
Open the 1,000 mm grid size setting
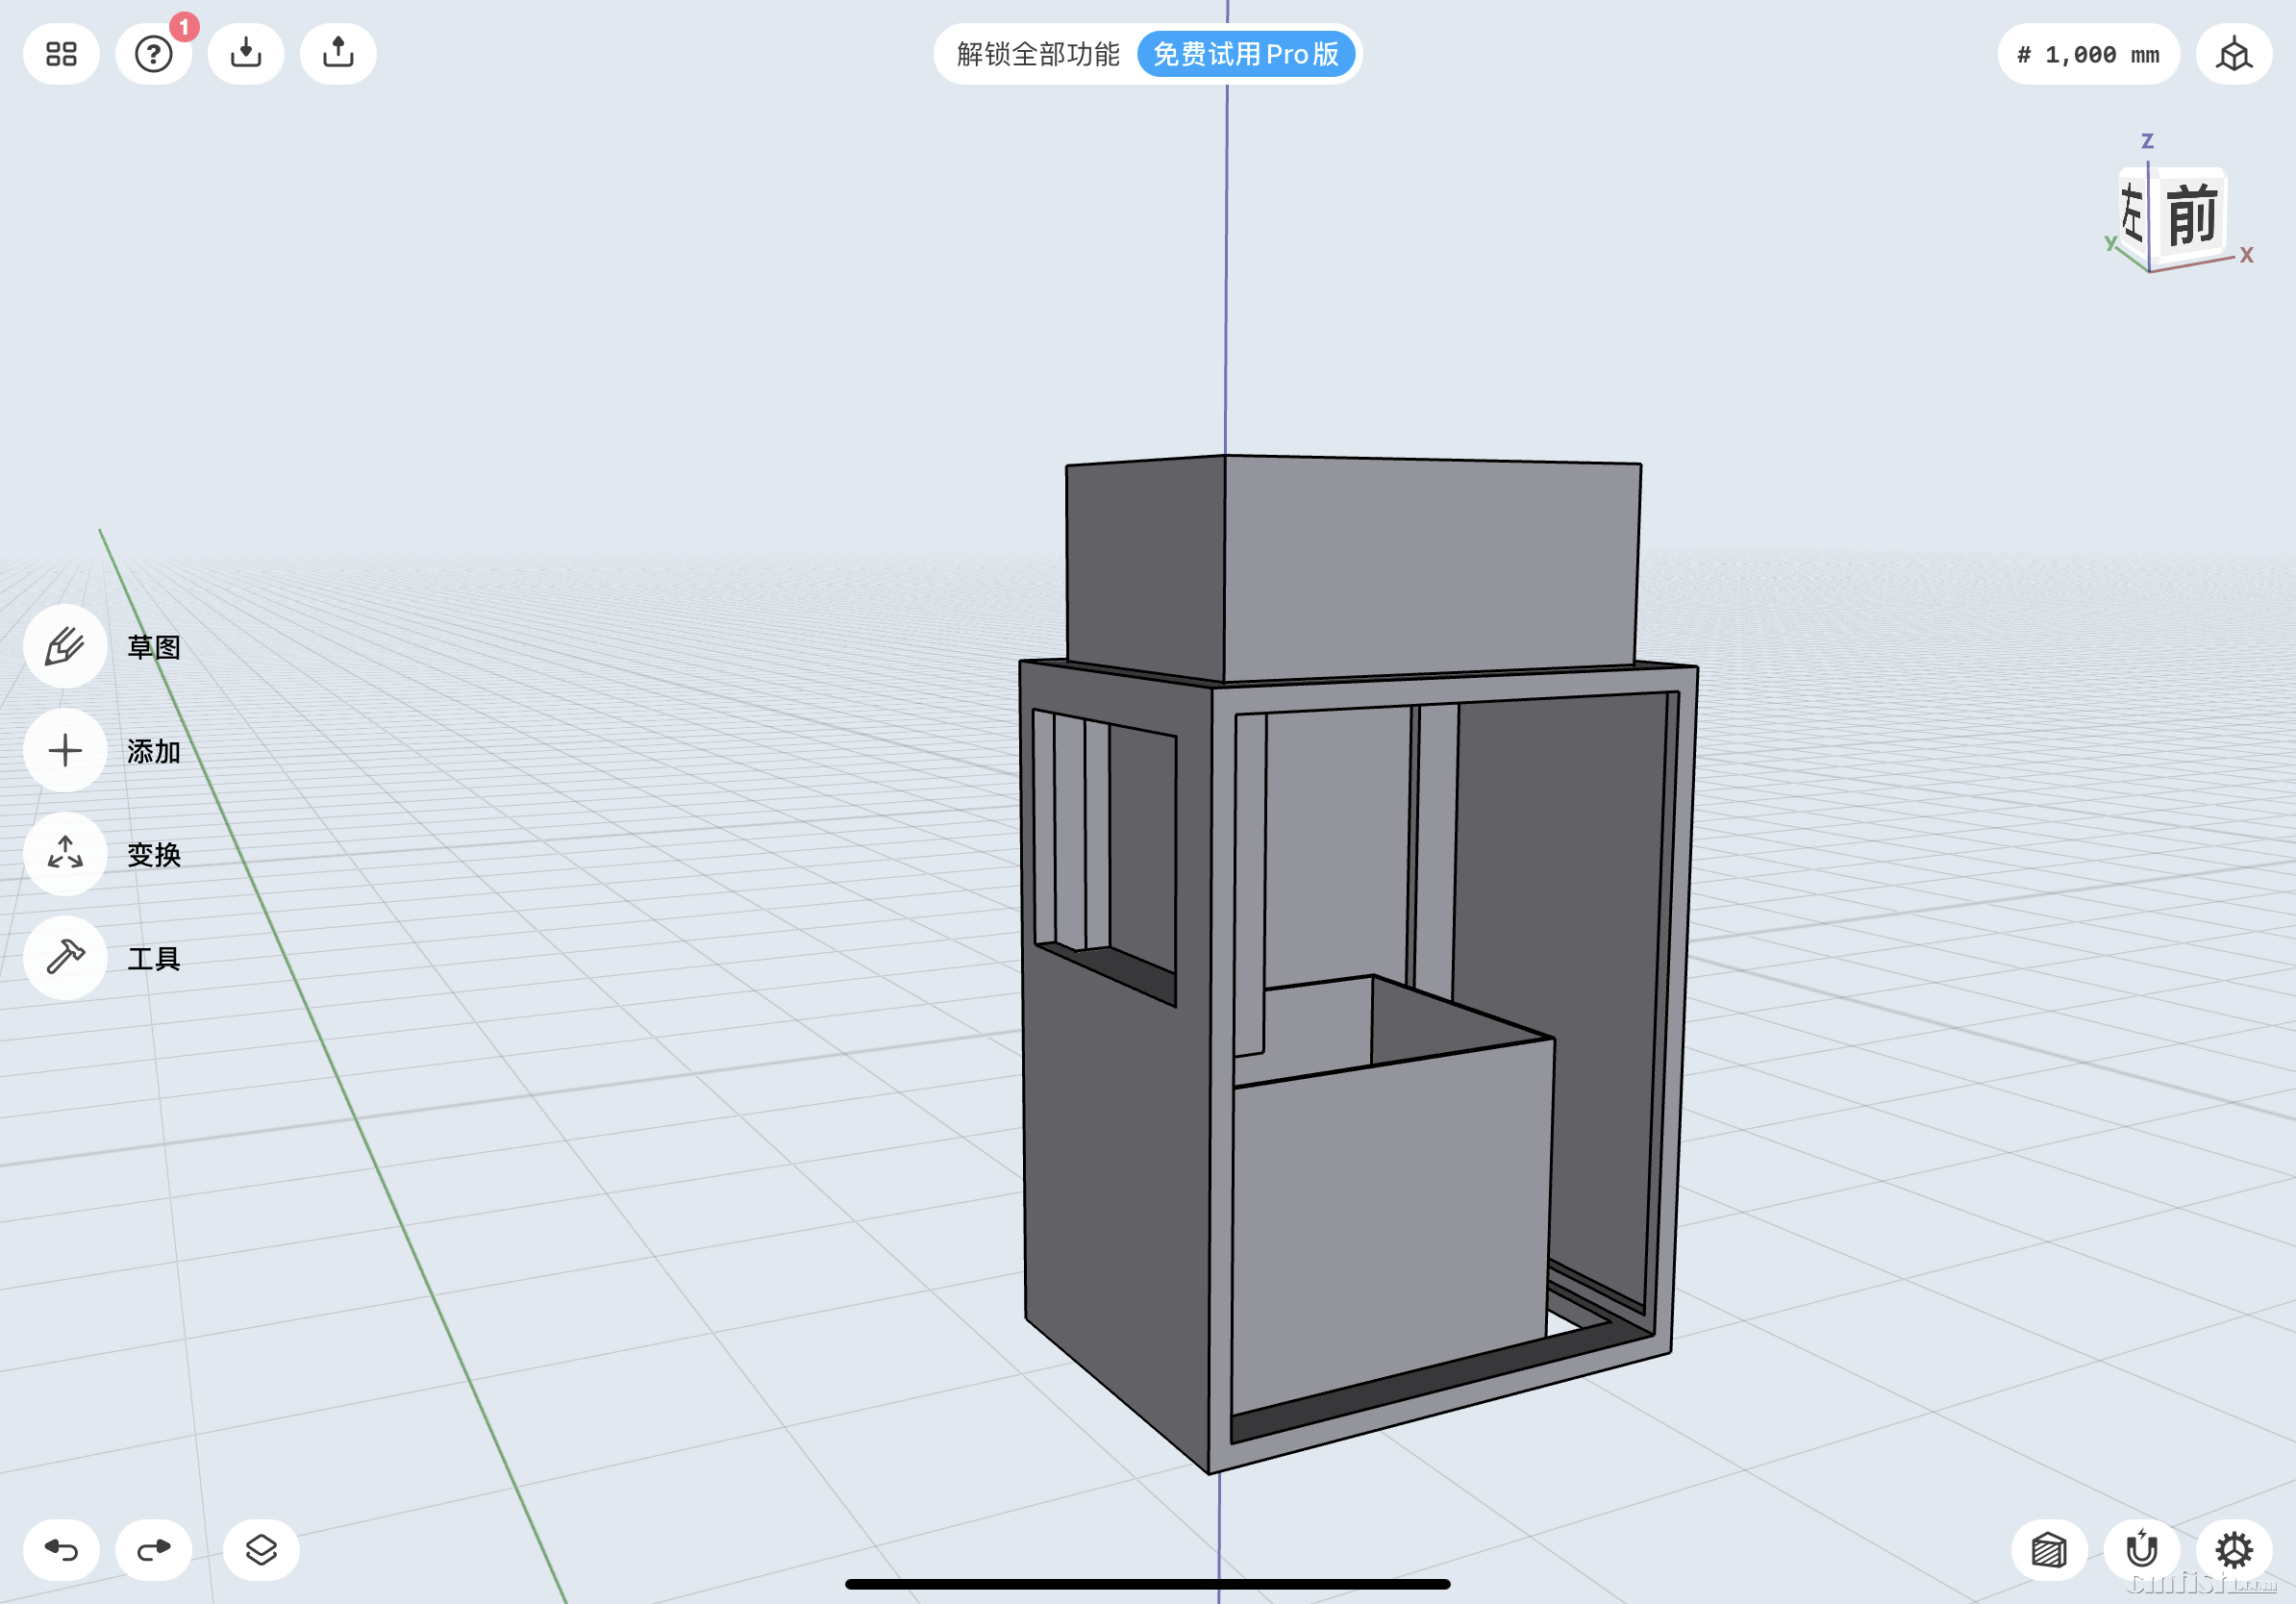(x=2088, y=54)
